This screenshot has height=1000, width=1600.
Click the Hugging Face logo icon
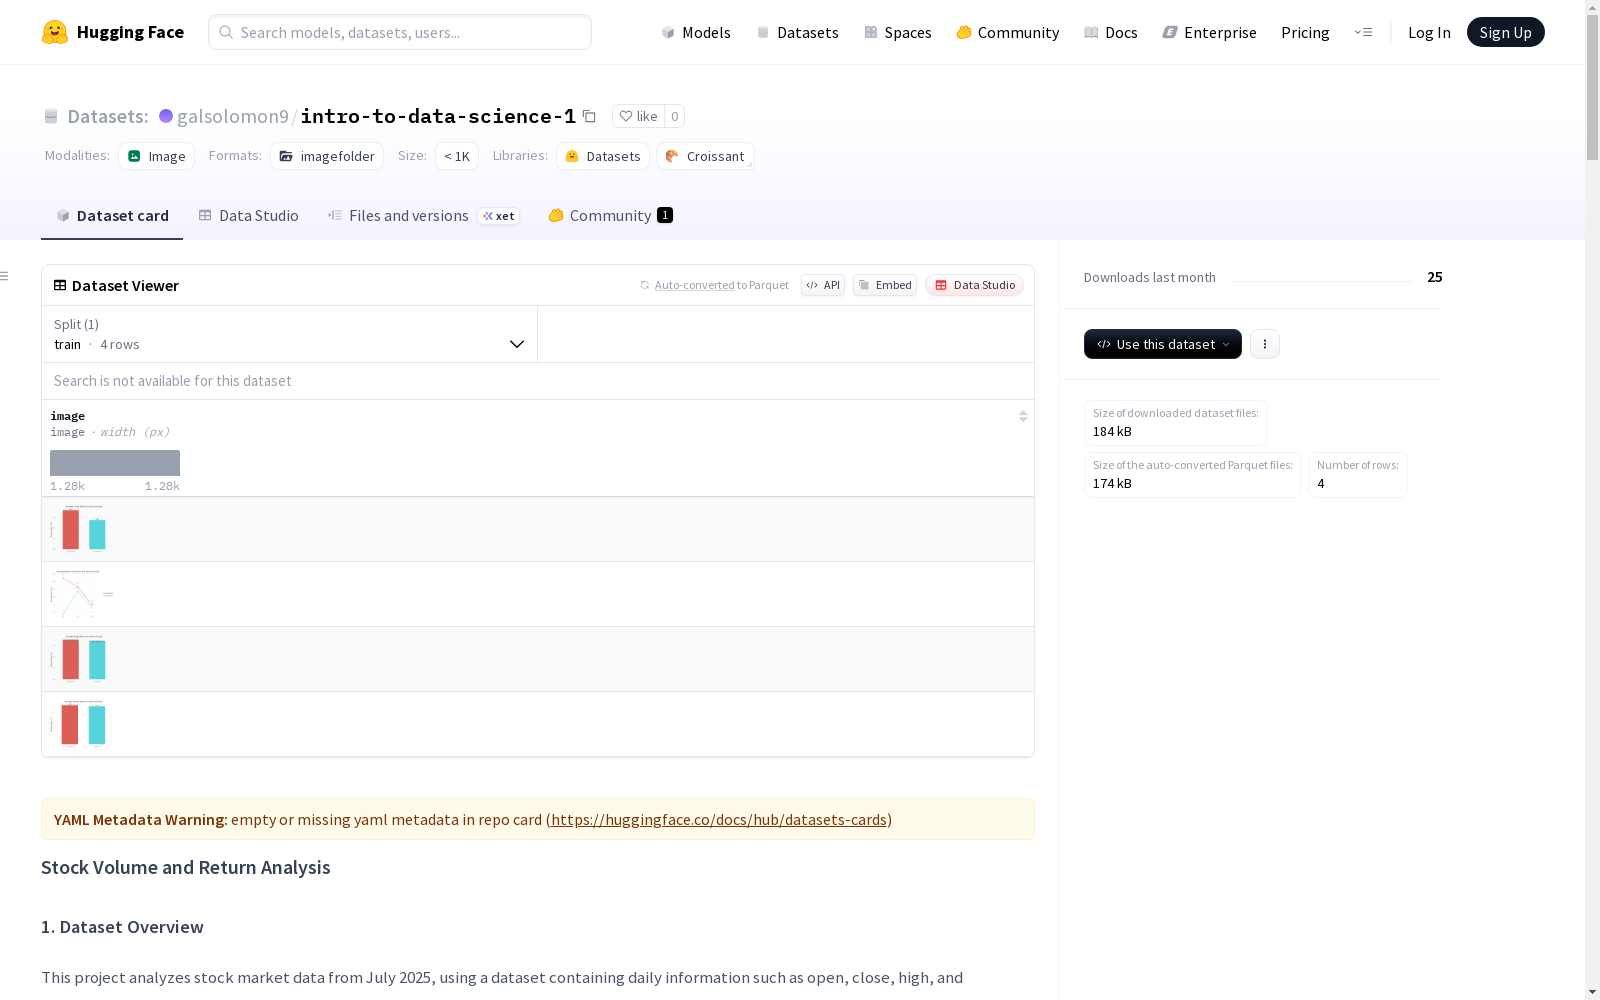point(55,32)
